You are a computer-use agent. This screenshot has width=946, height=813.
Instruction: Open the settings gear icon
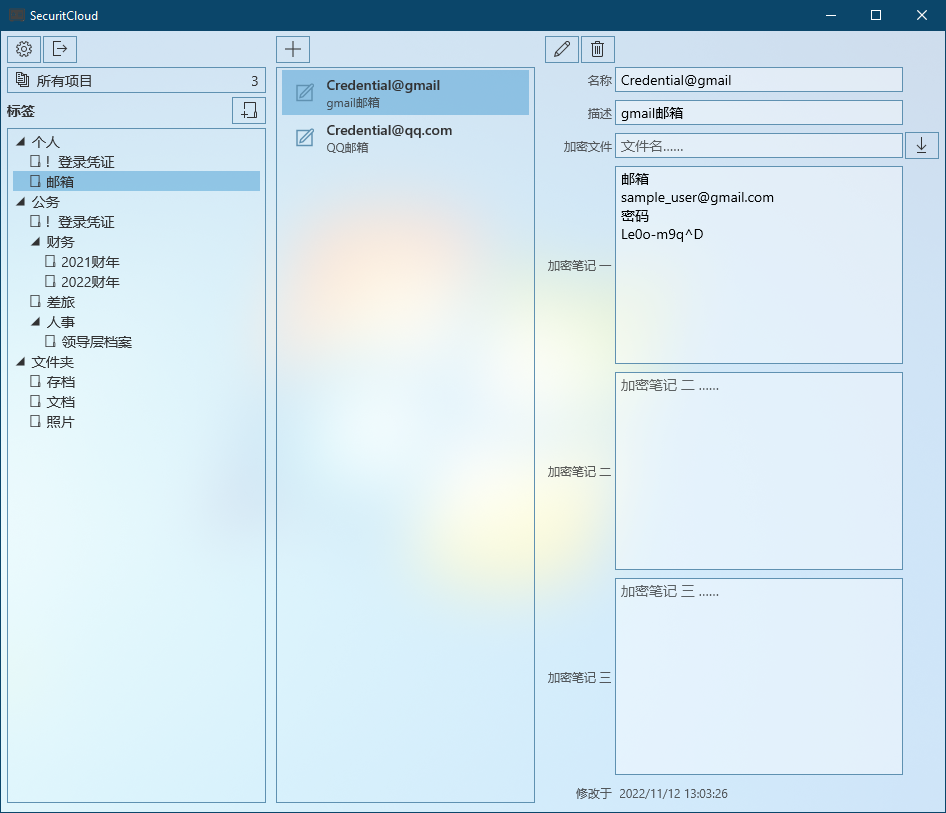24,49
